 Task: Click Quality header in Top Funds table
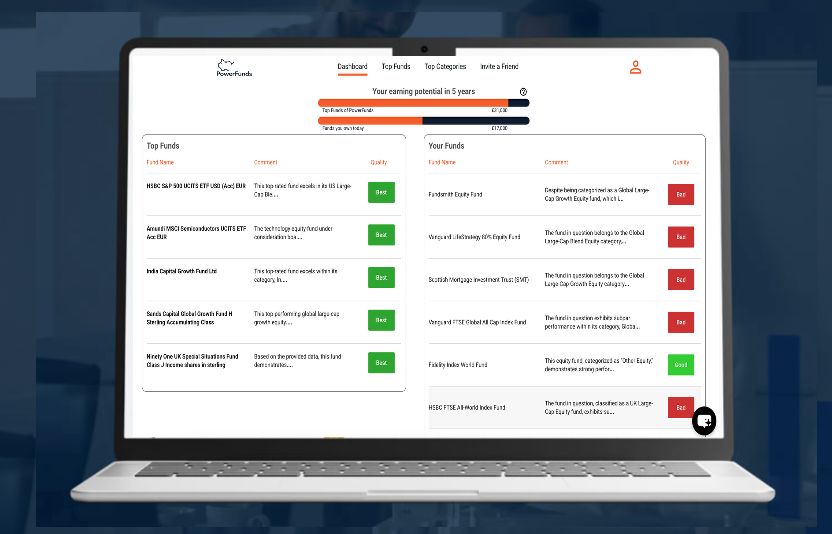click(378, 162)
